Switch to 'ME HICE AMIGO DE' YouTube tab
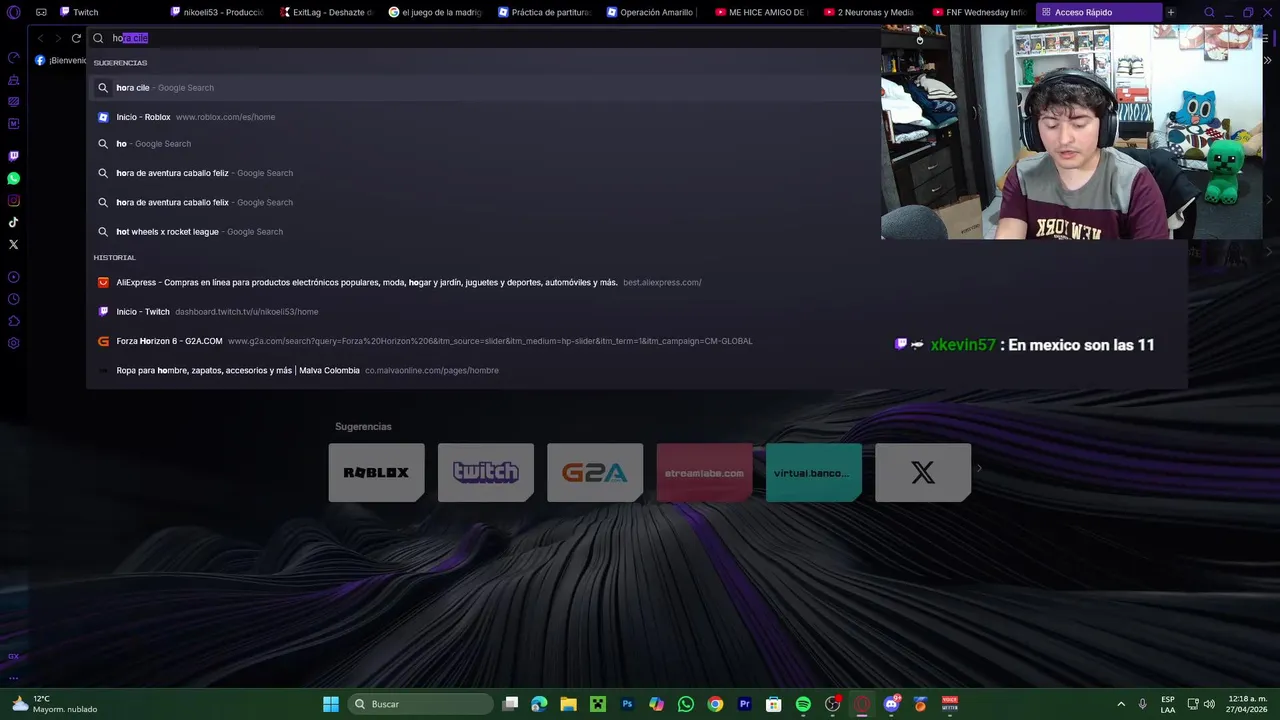 pyautogui.click(x=762, y=12)
